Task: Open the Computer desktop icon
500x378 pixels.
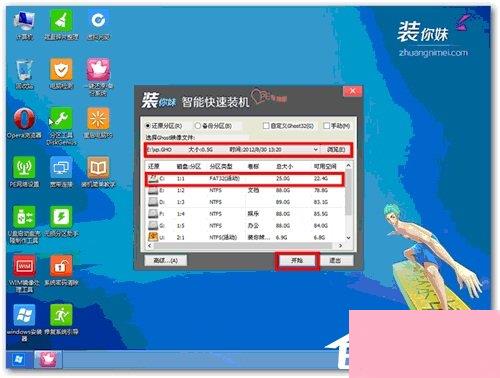Action: [25, 21]
